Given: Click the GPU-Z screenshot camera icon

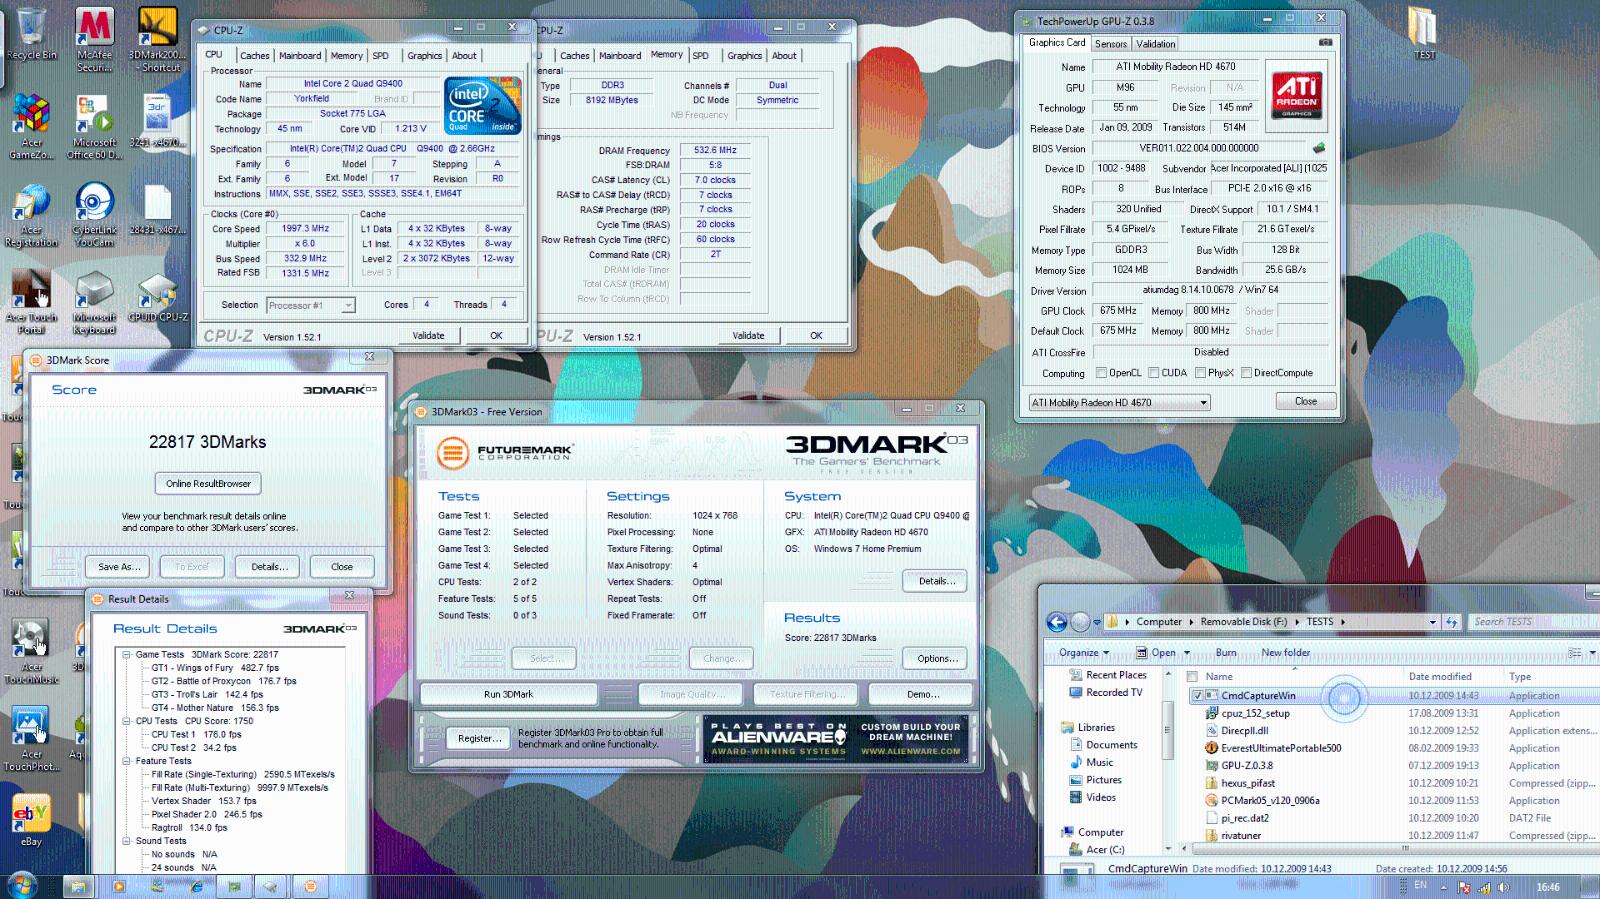Looking at the screenshot, I should [1325, 43].
